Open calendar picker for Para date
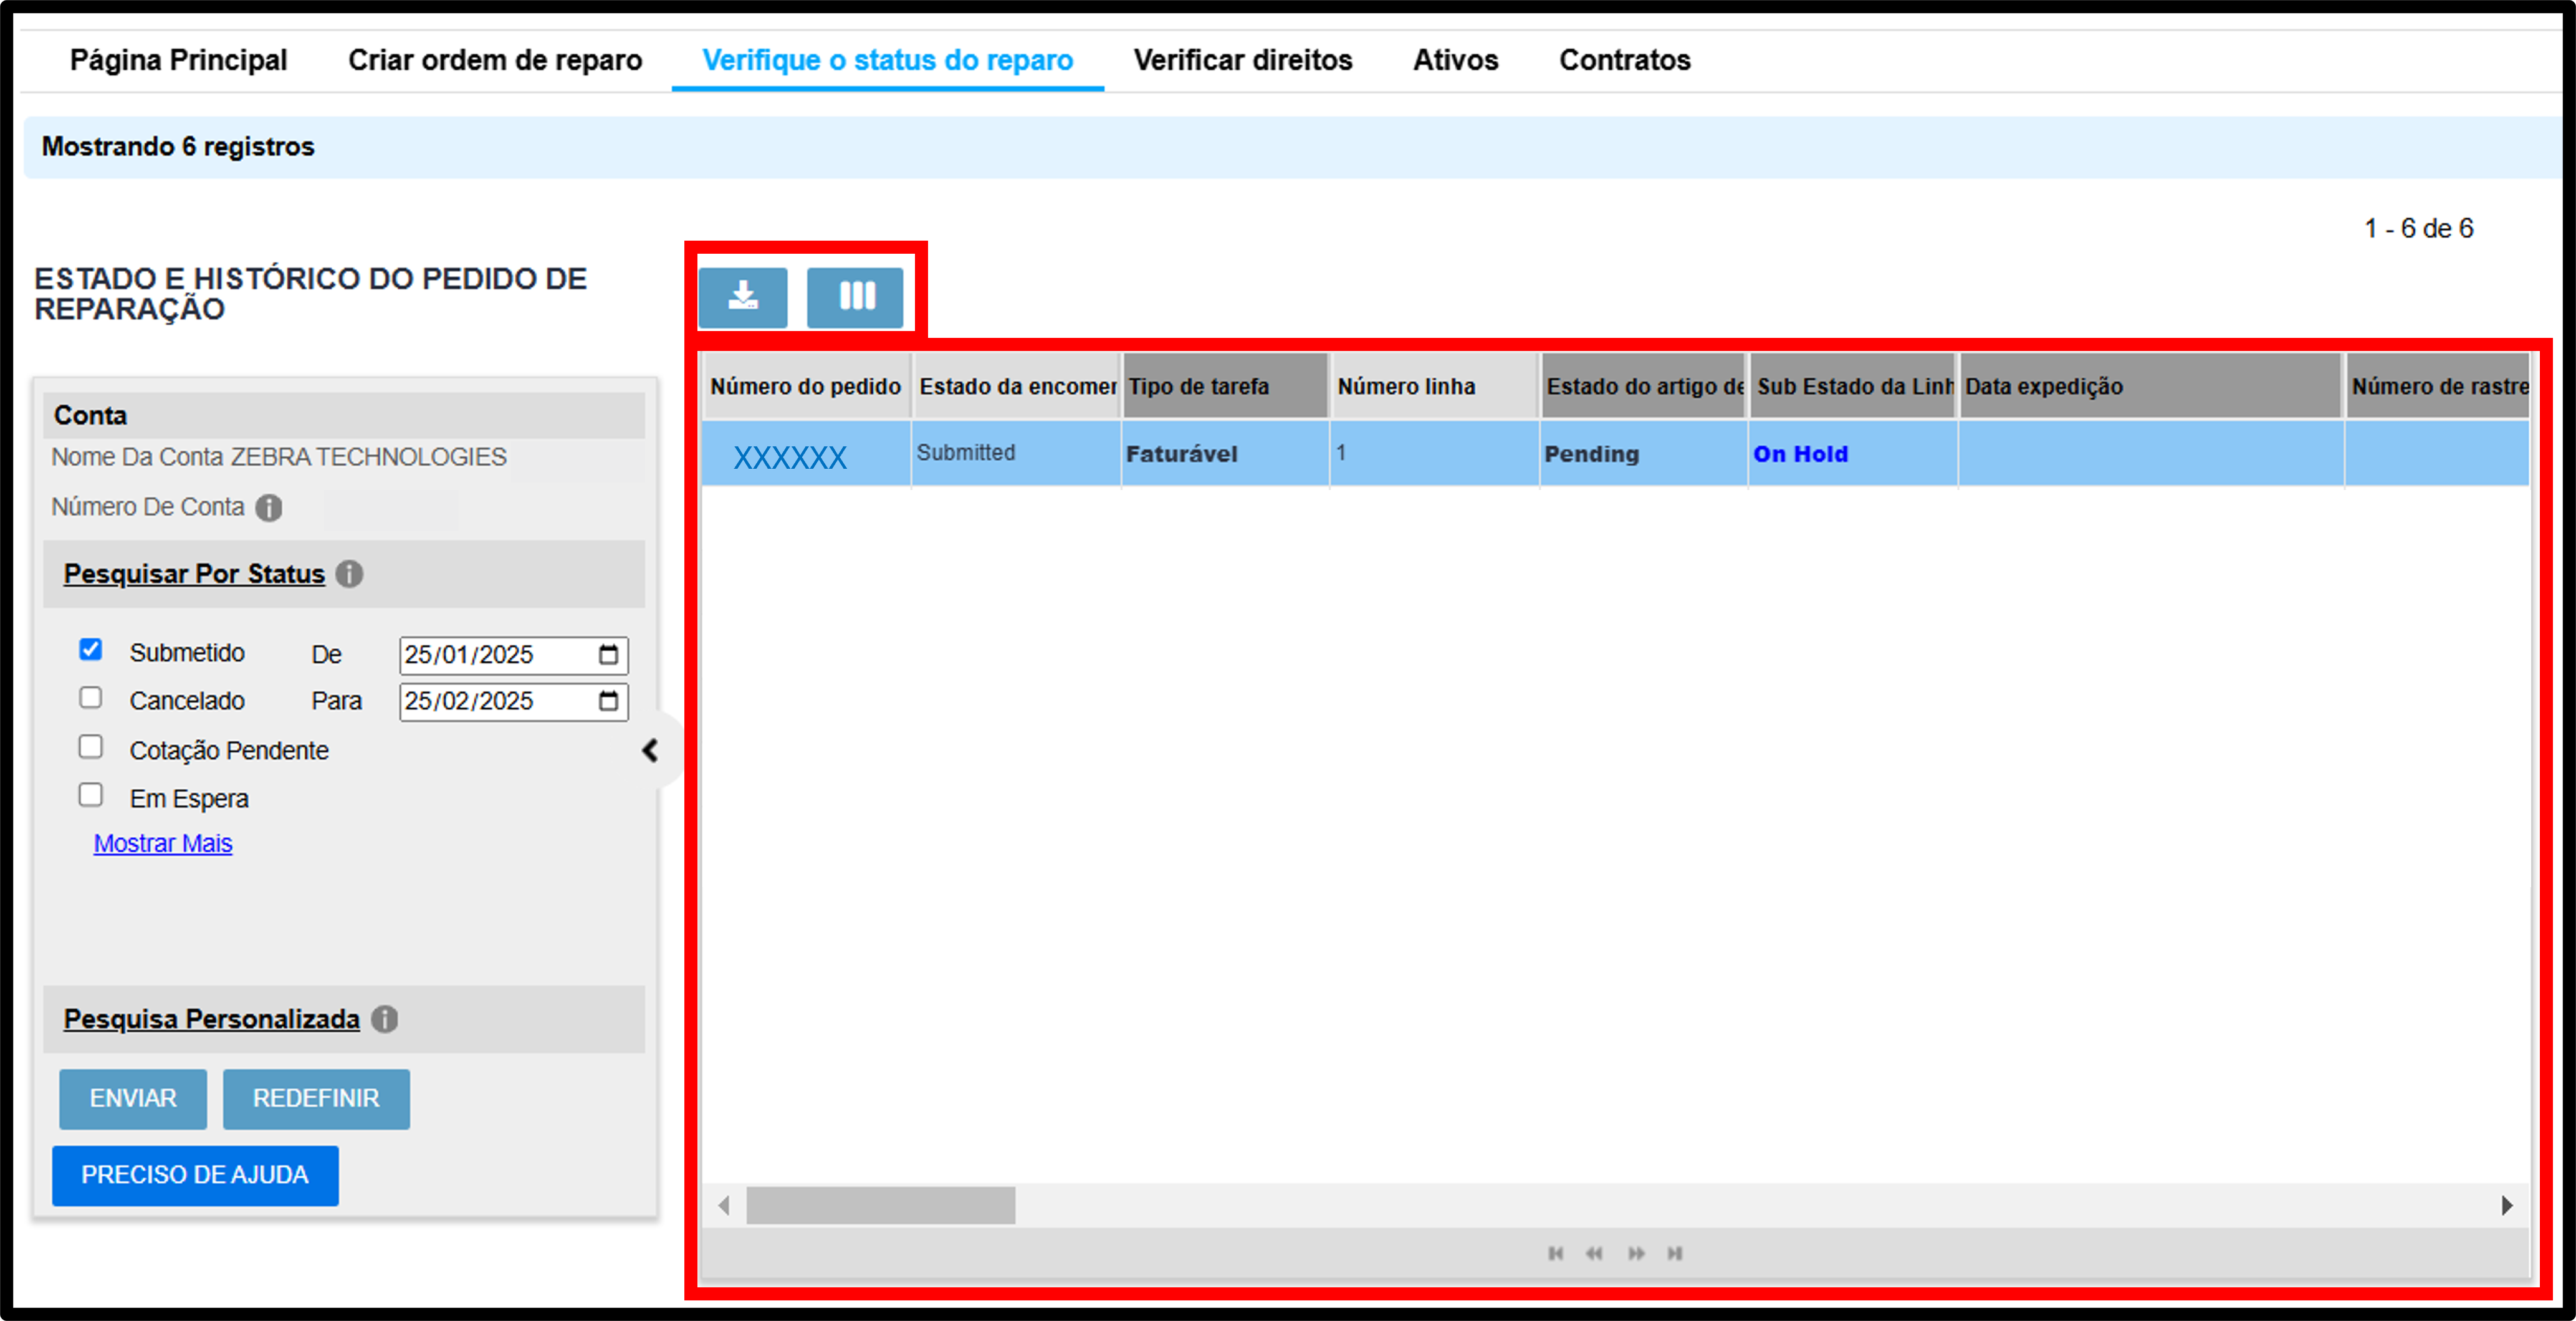2576x1321 pixels. pyautogui.click(x=608, y=701)
